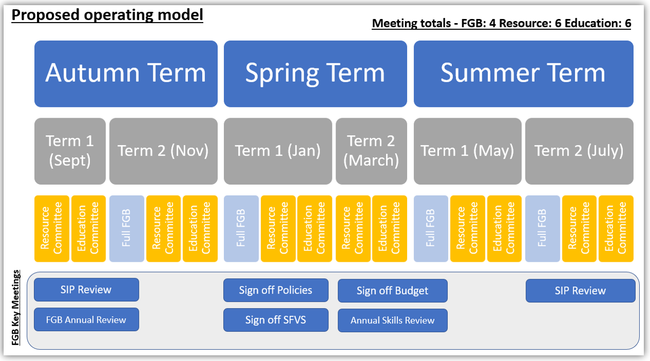Click the Resource Committee tile under Term 1 (Sept)
650x361 pixels.
point(52,229)
